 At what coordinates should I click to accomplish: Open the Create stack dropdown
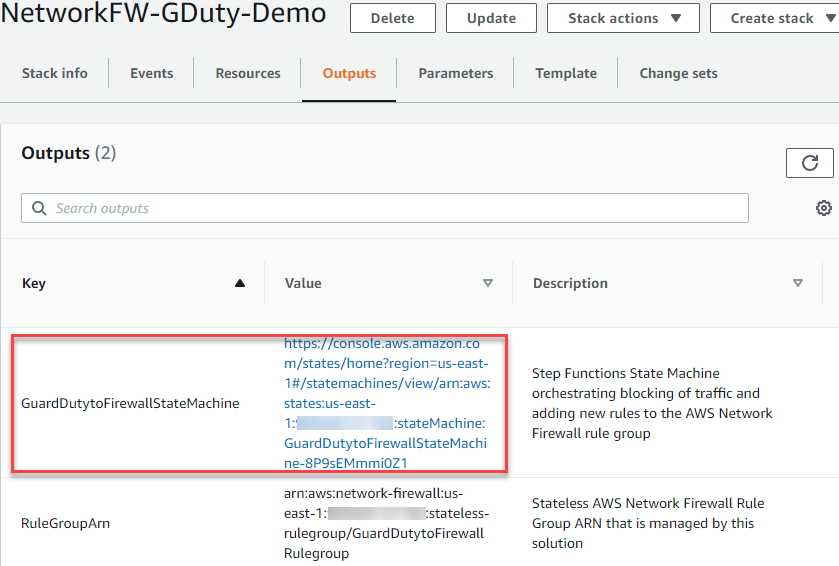(x=777, y=18)
